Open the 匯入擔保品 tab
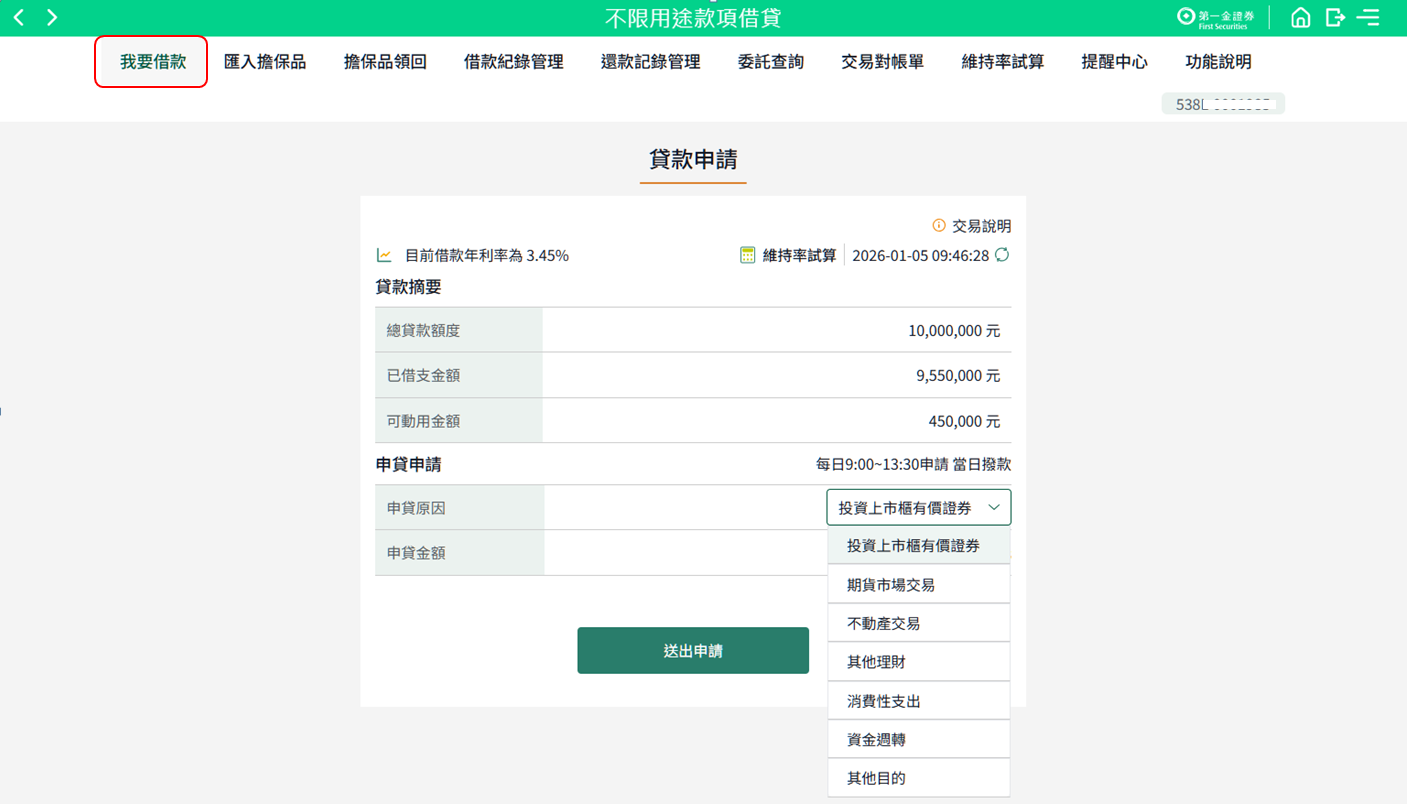1407x804 pixels. [265, 62]
